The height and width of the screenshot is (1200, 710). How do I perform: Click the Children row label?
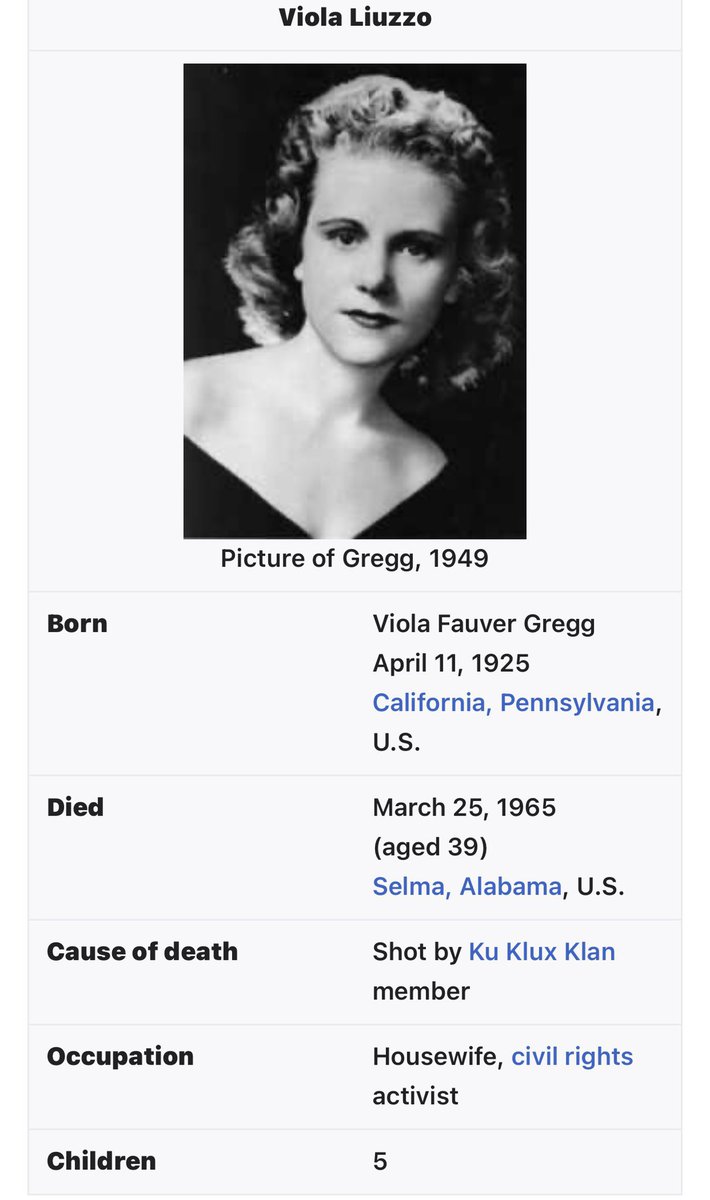[101, 1161]
